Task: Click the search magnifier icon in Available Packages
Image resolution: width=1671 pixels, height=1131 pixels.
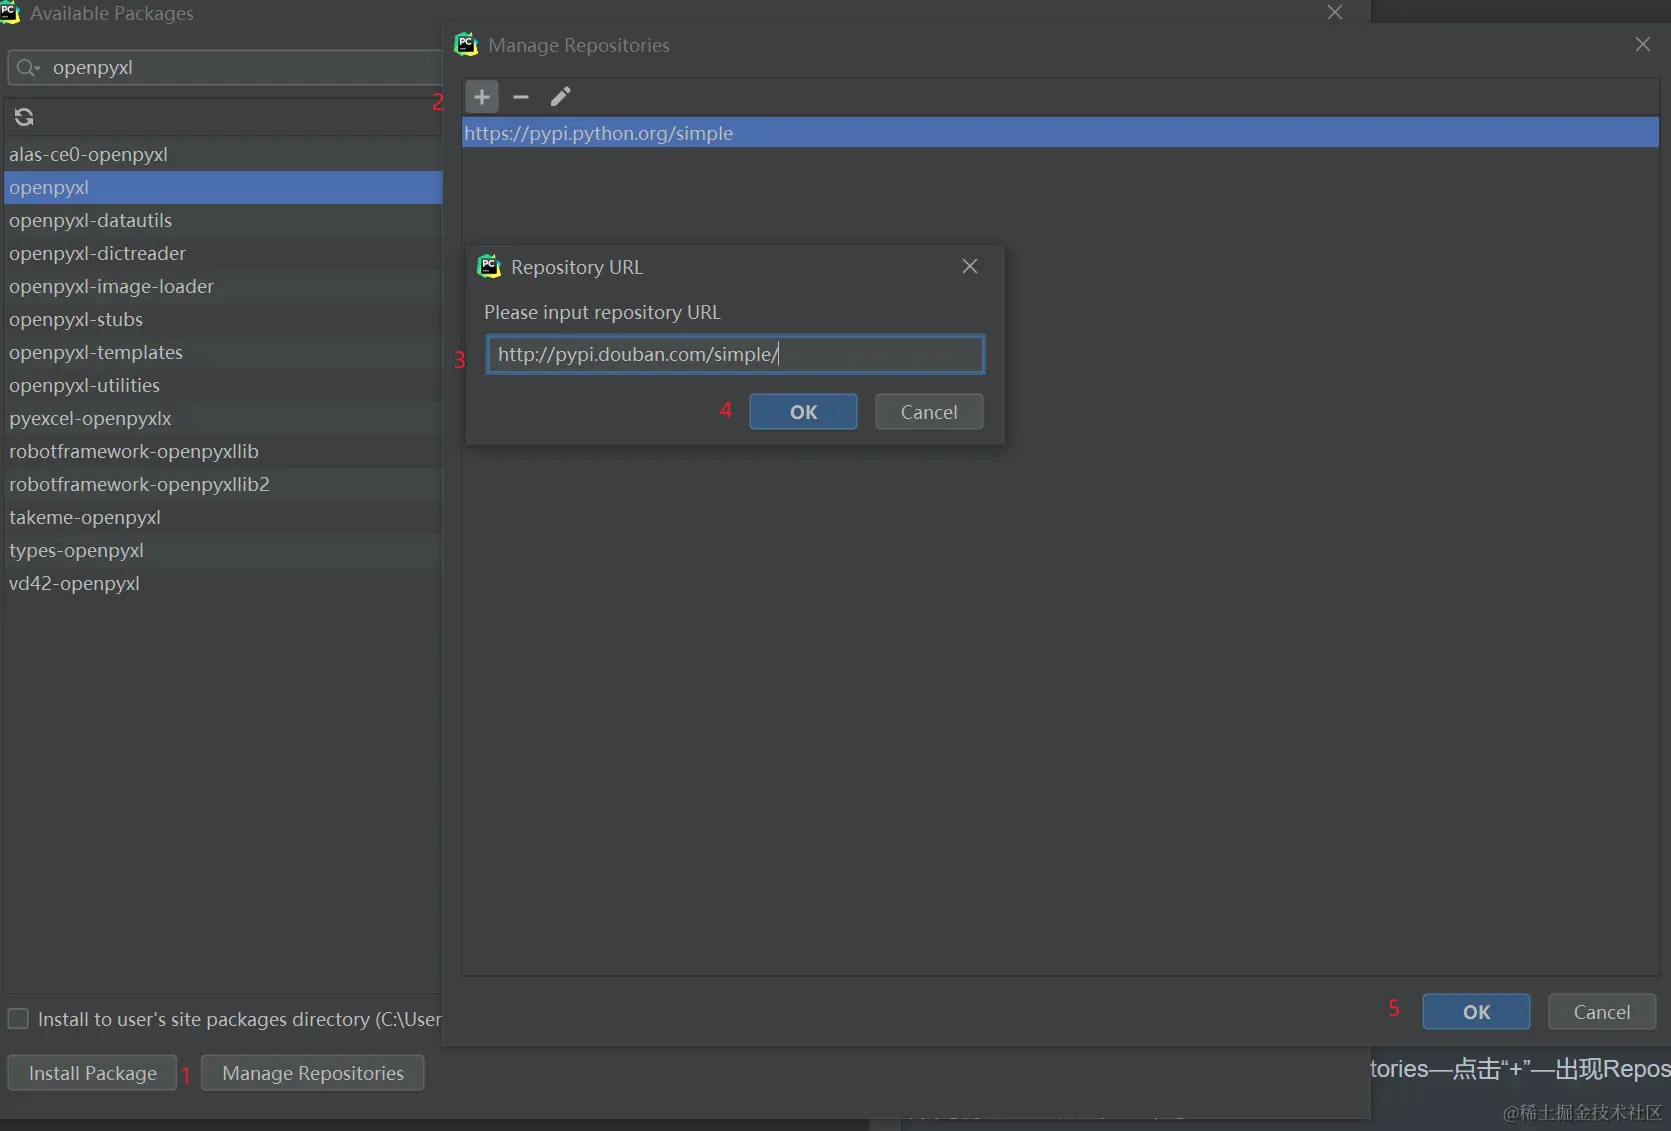Action: [x=27, y=68]
